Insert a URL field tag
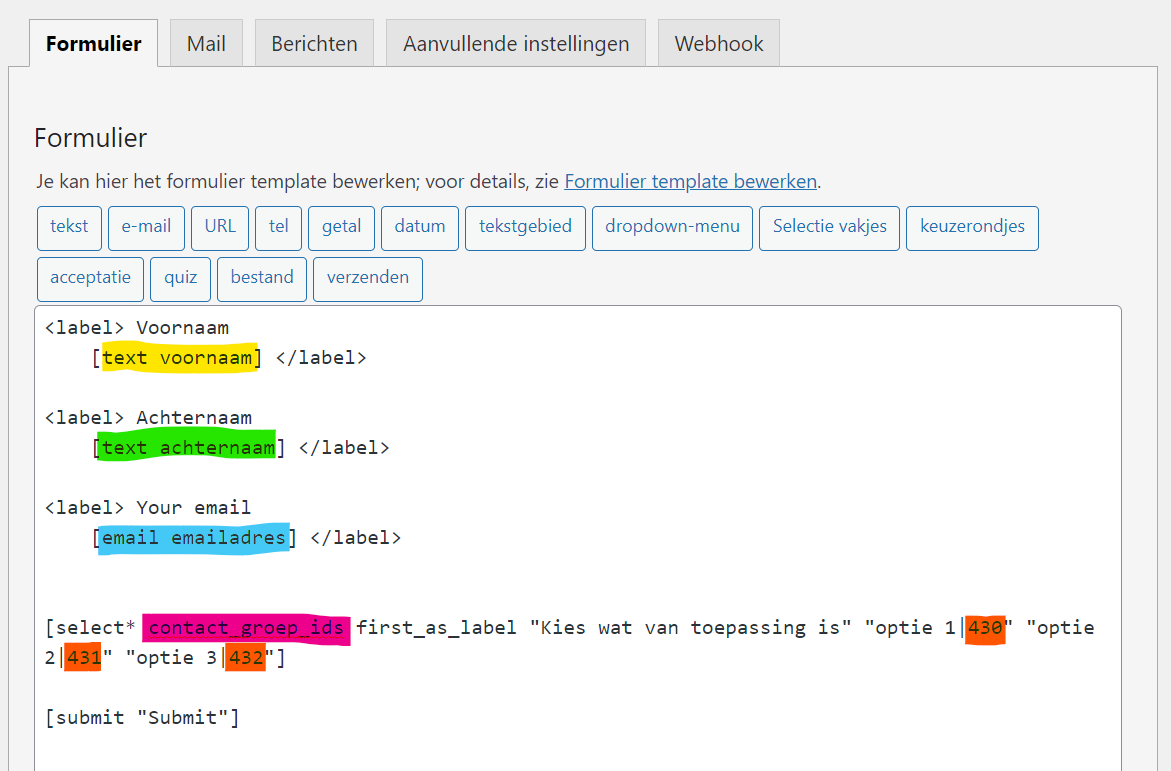Image resolution: width=1171 pixels, height=771 pixels. pyautogui.click(x=220, y=228)
